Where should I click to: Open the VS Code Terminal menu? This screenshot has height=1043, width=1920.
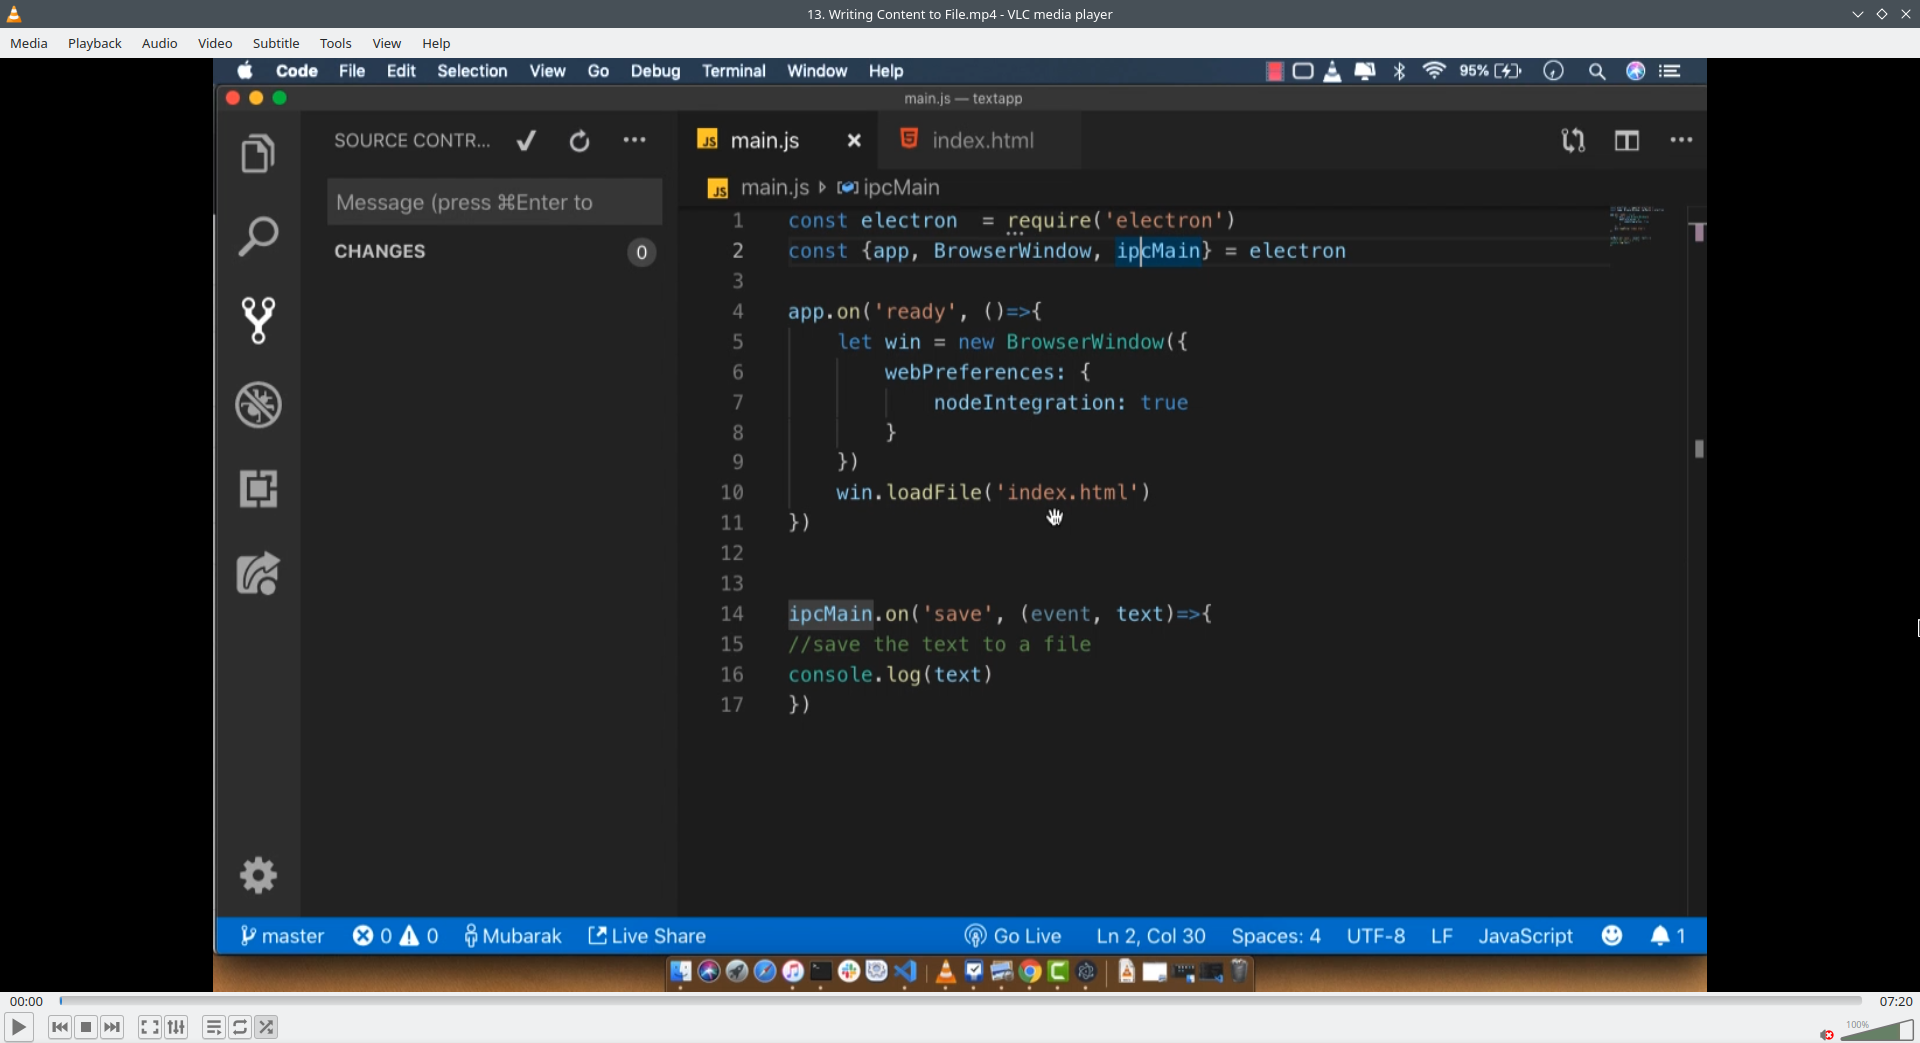[734, 71]
